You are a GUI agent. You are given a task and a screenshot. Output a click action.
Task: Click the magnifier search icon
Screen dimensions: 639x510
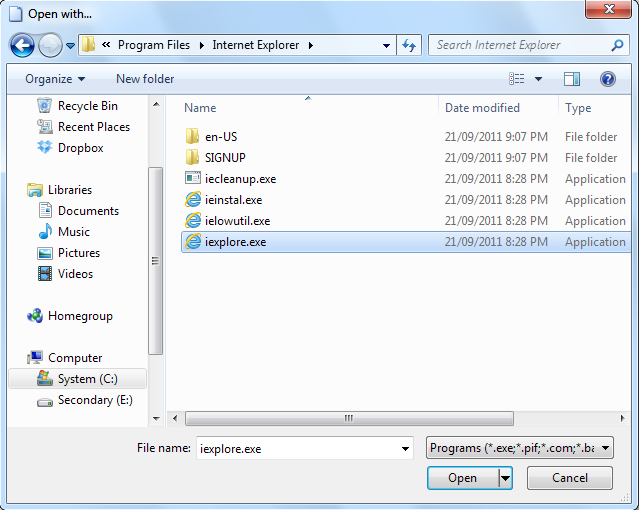pos(617,45)
